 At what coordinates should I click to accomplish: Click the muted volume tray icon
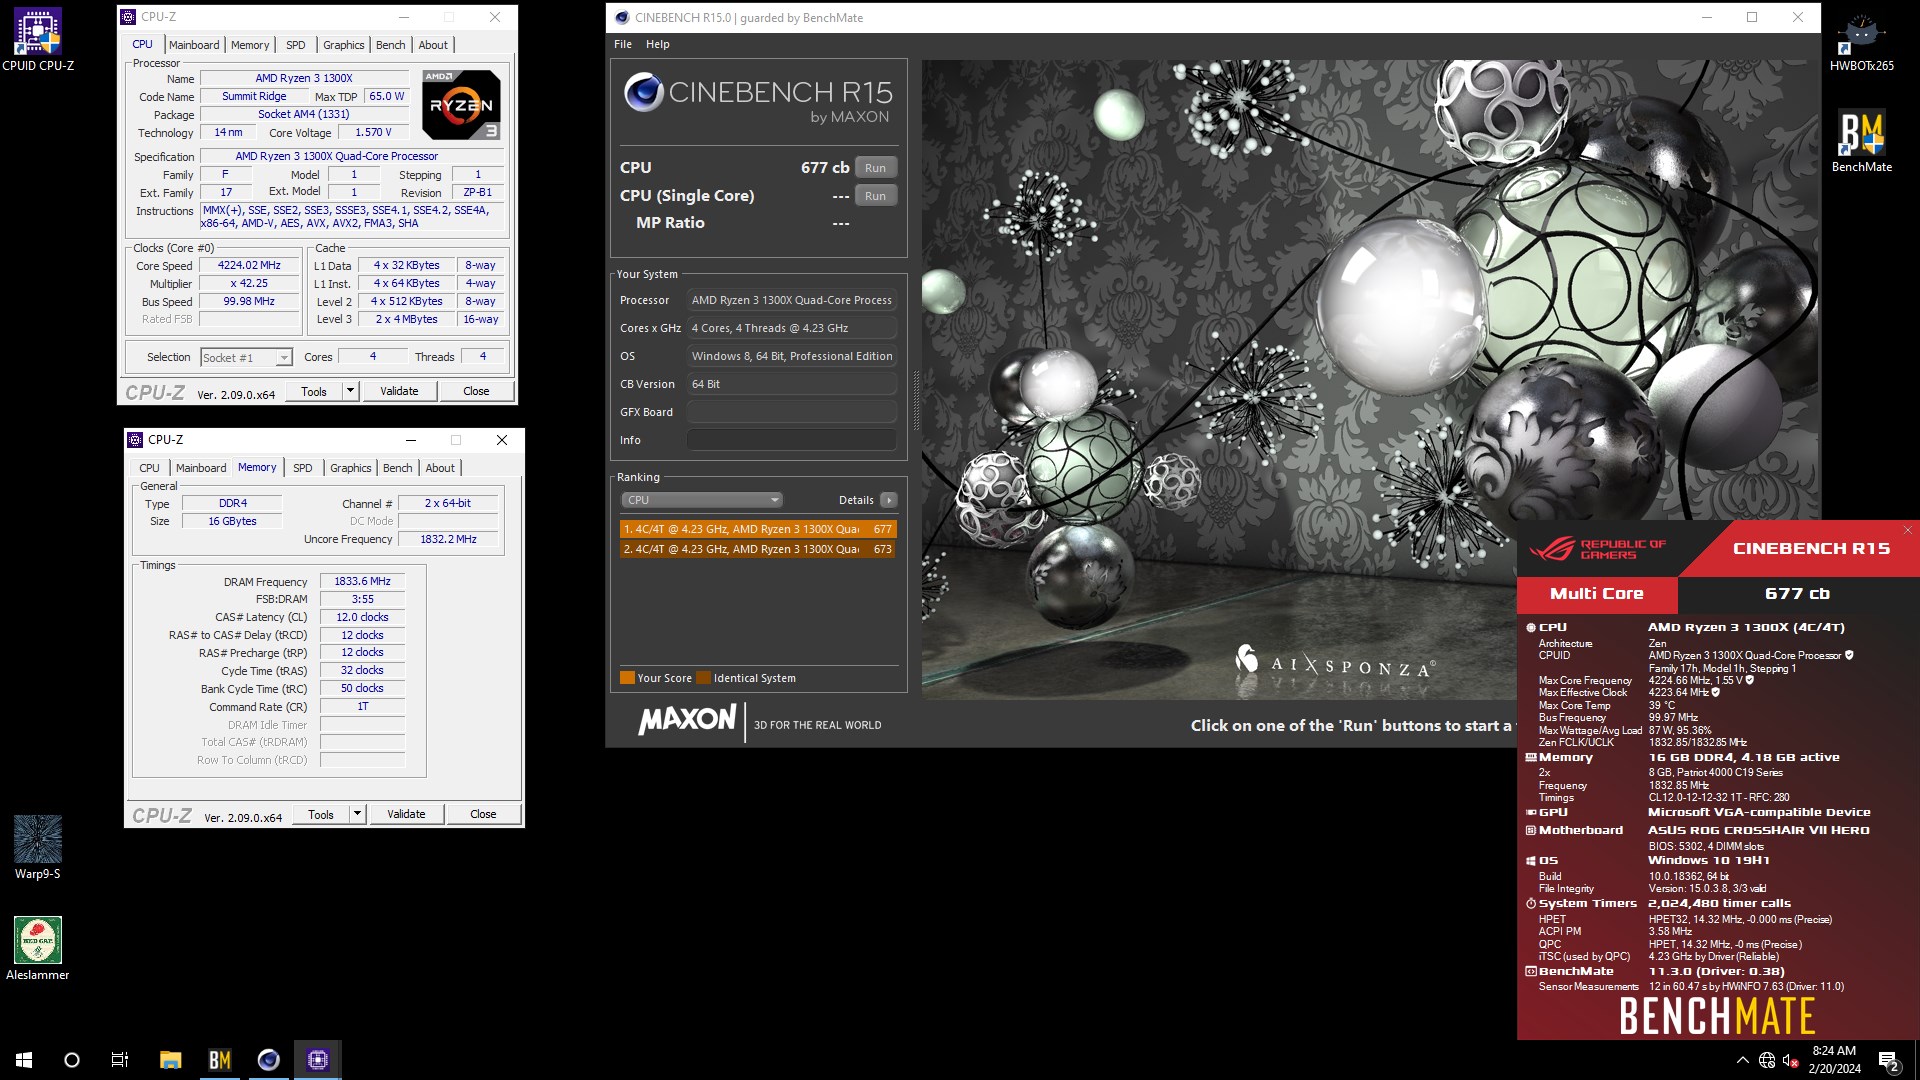pyautogui.click(x=1791, y=1060)
